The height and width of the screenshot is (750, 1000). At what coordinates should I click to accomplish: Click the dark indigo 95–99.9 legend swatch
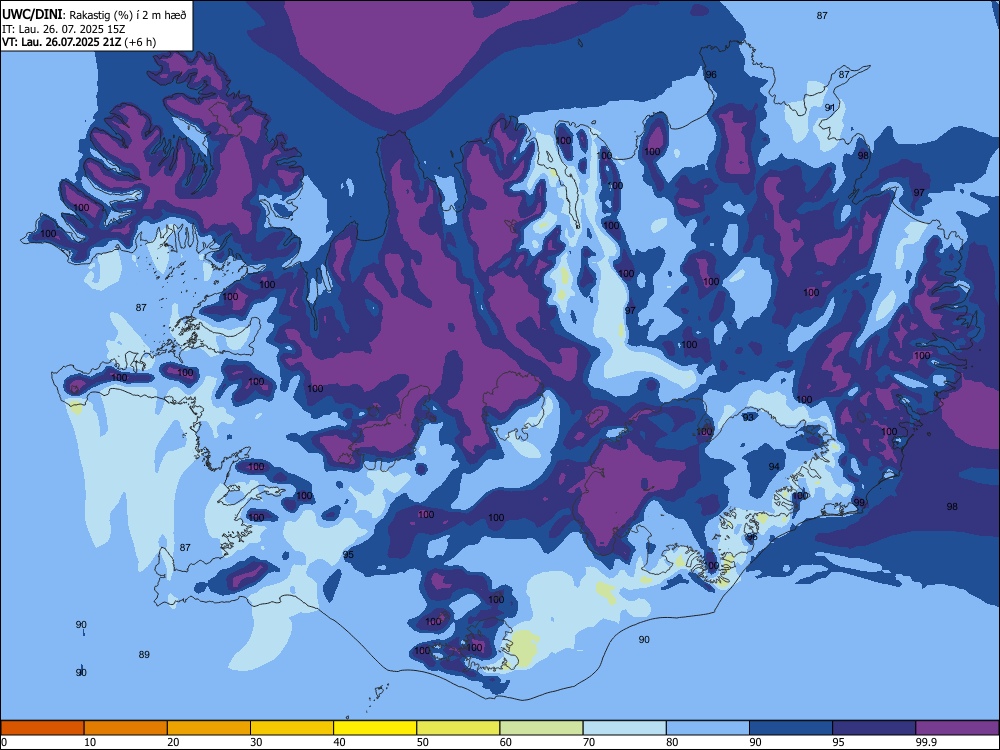point(874,728)
